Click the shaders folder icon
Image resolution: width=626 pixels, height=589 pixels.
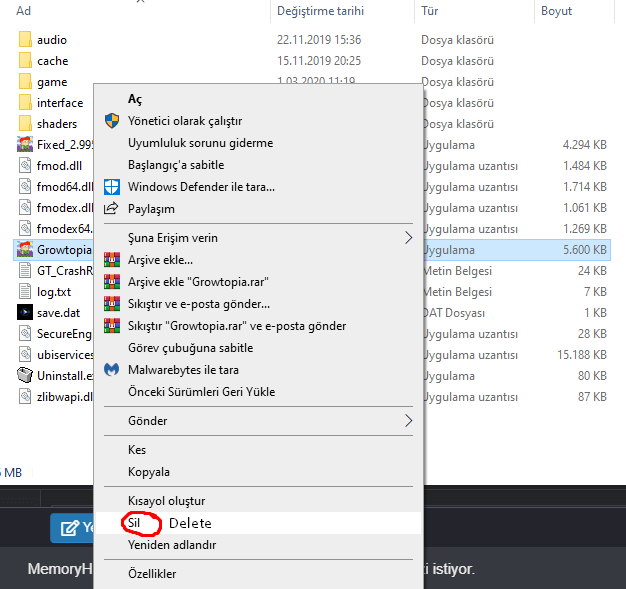[x=25, y=124]
